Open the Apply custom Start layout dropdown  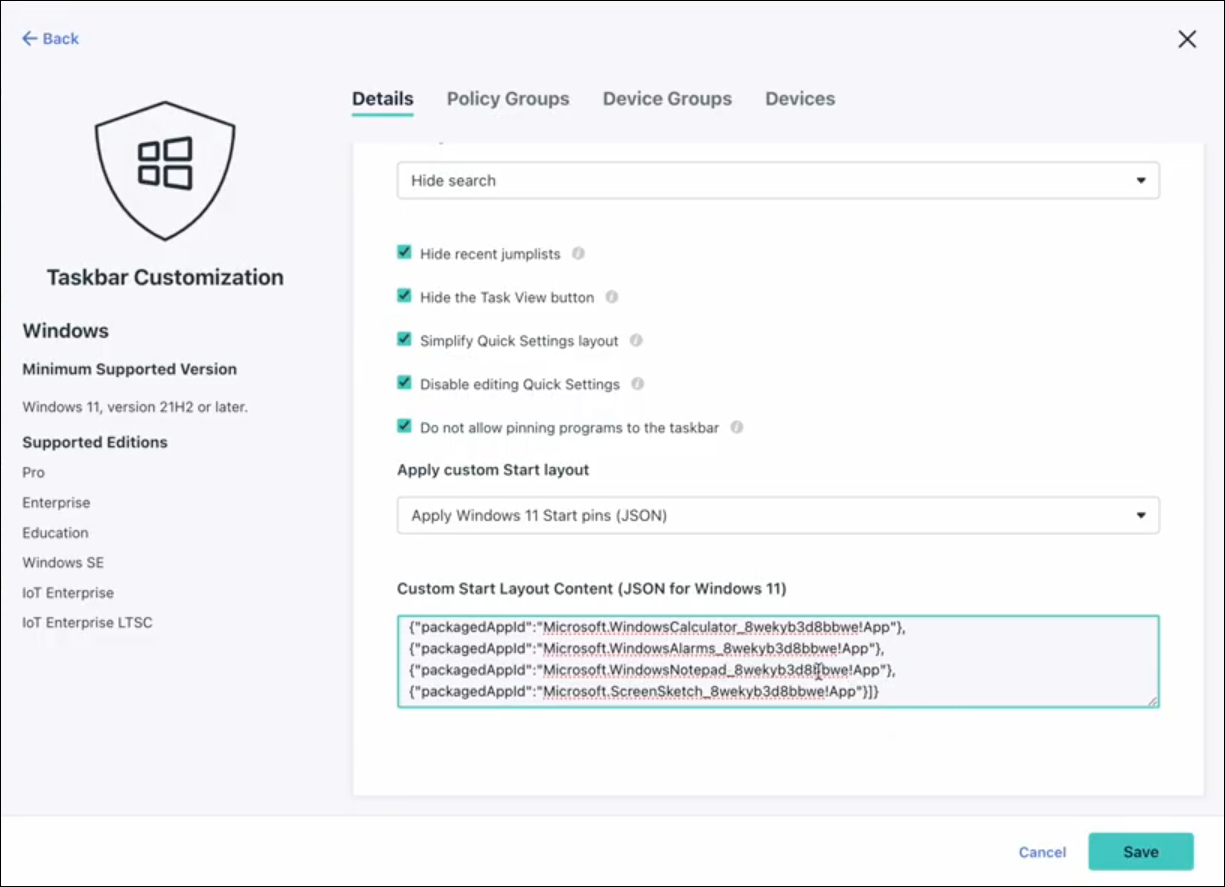(778, 515)
